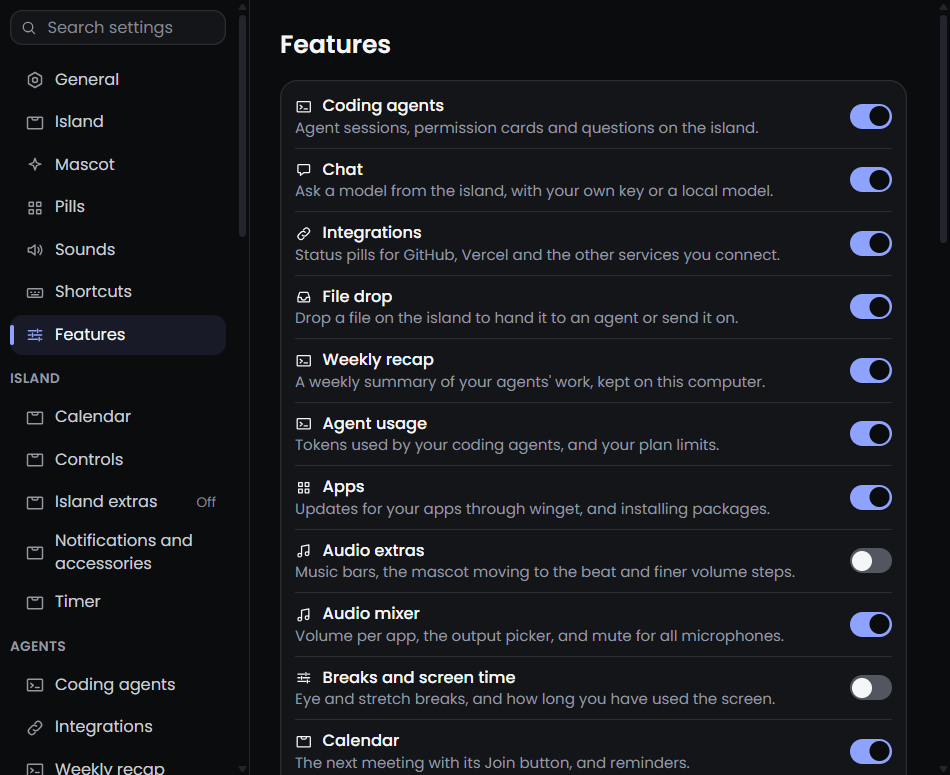Click the ISLAND section header text

[x=35, y=378]
